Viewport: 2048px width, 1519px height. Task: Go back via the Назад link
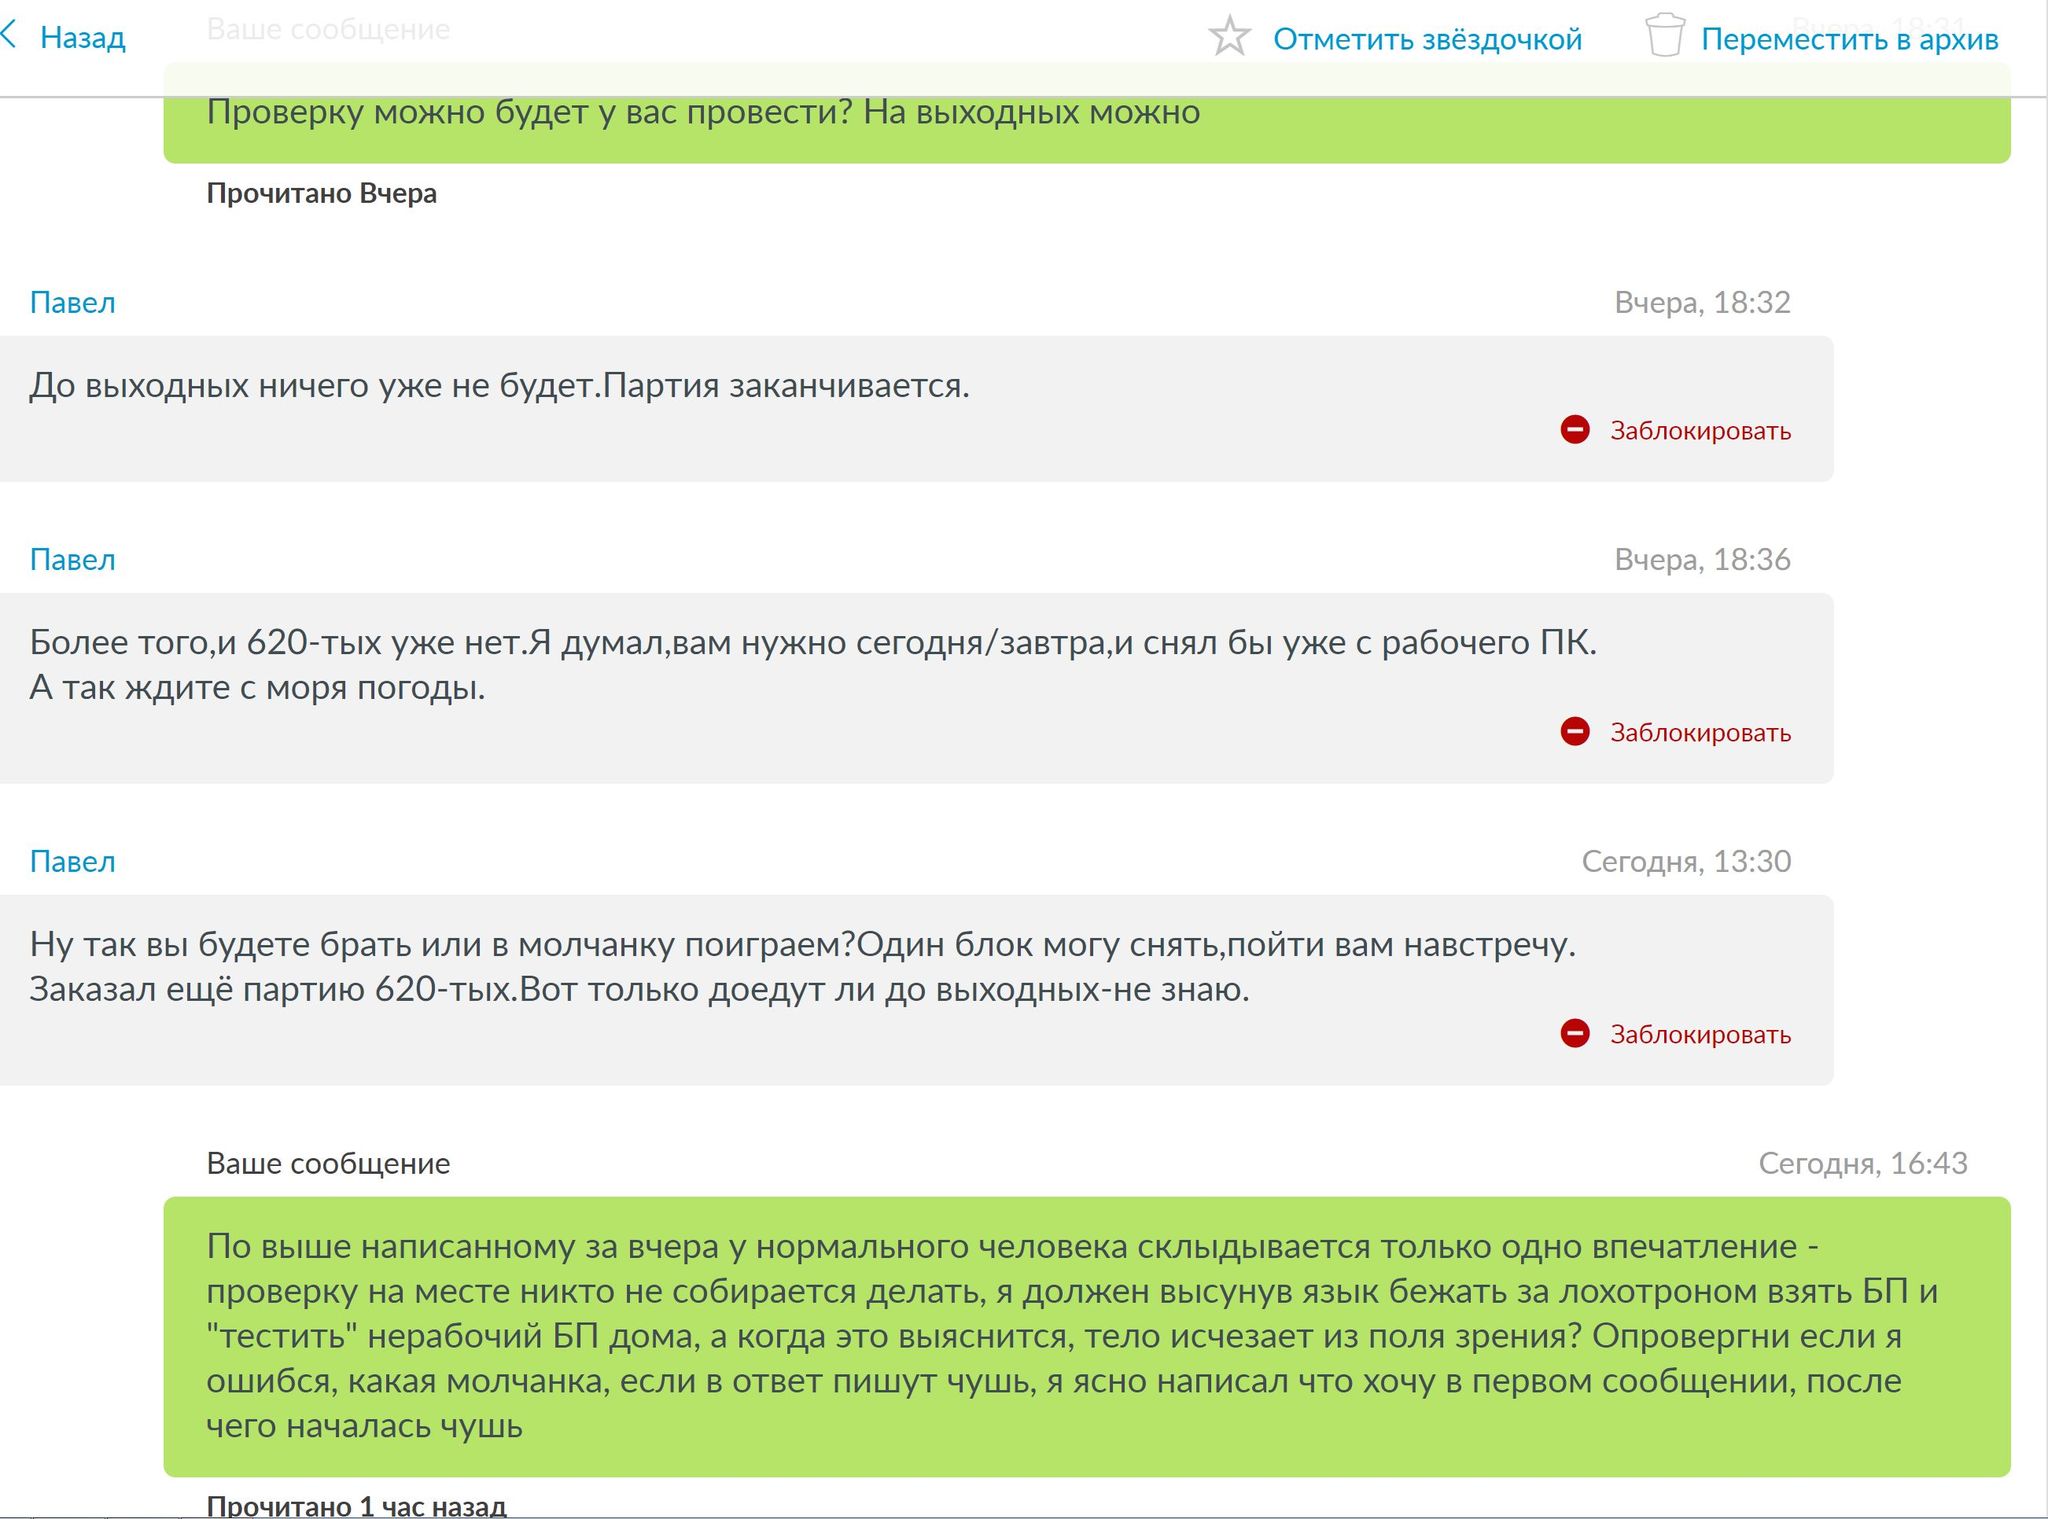(82, 38)
